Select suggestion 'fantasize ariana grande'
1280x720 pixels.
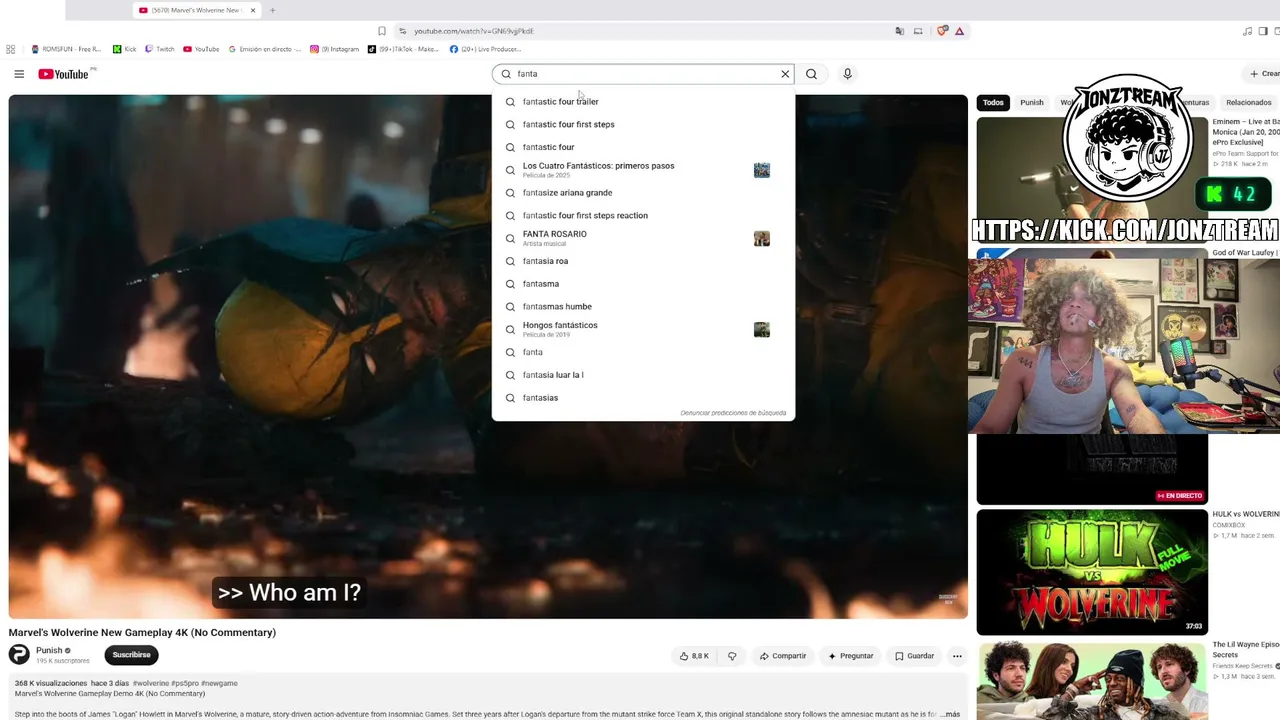click(x=643, y=193)
